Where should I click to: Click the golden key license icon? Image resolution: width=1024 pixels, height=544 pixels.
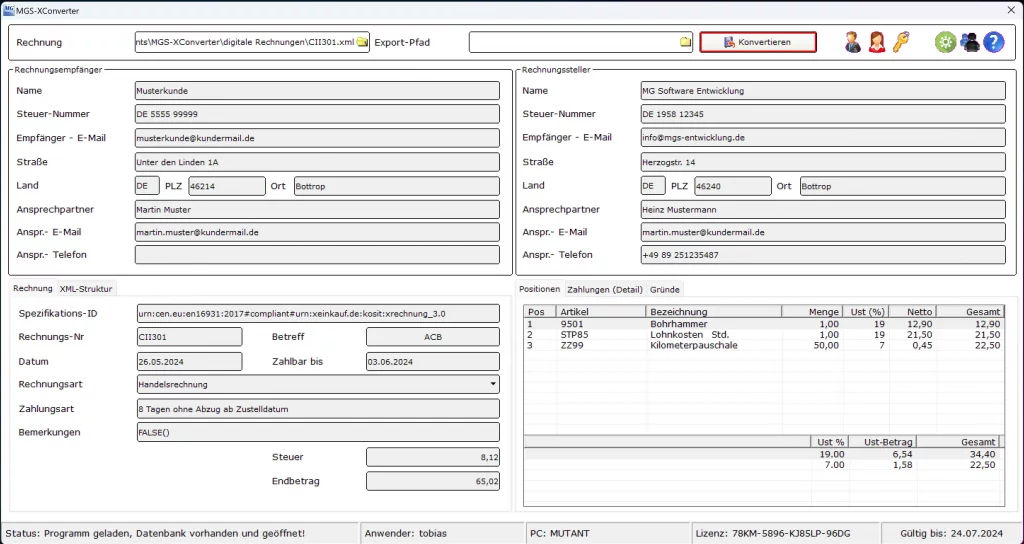901,42
